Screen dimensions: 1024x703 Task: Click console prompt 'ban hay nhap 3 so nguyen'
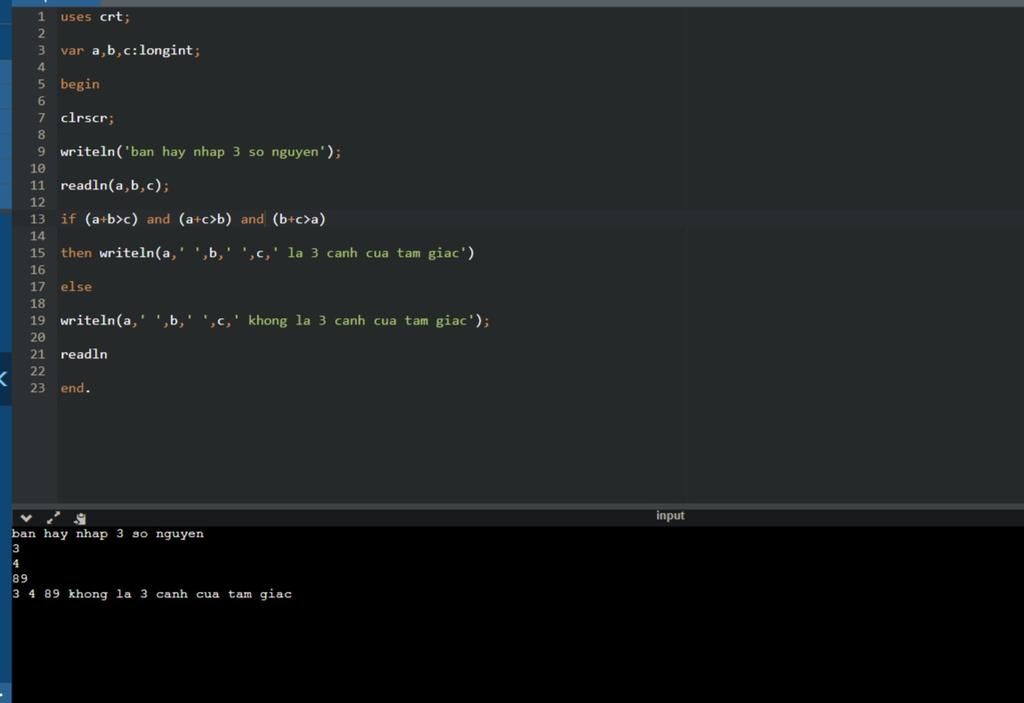click(108, 534)
